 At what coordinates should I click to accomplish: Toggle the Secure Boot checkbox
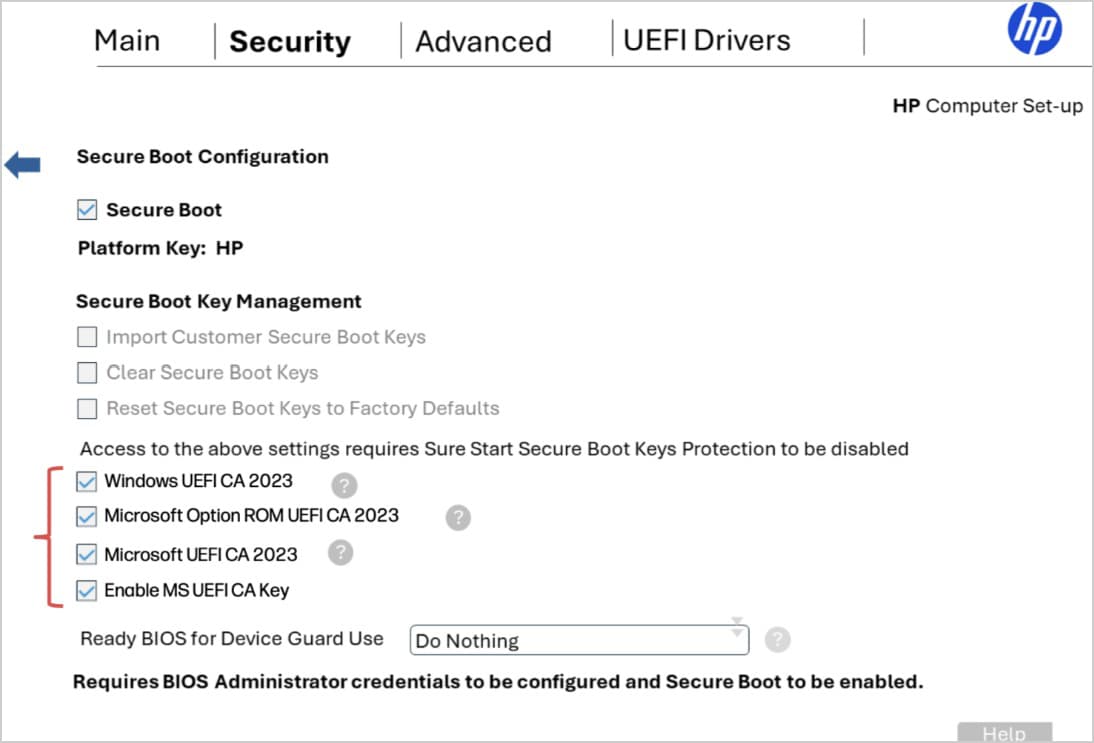click(87, 209)
